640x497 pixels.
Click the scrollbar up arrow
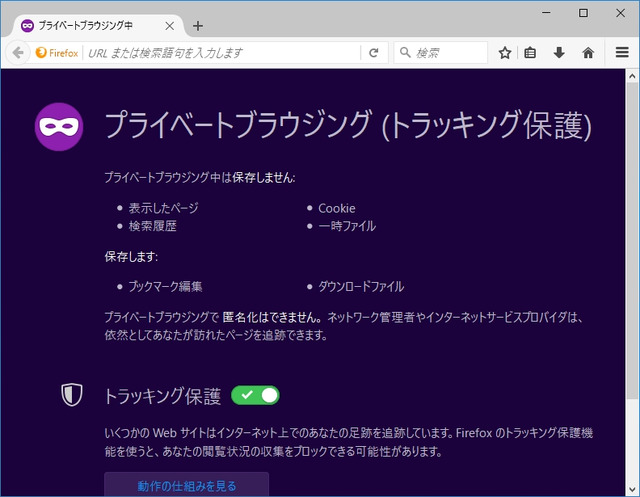pos(632,76)
